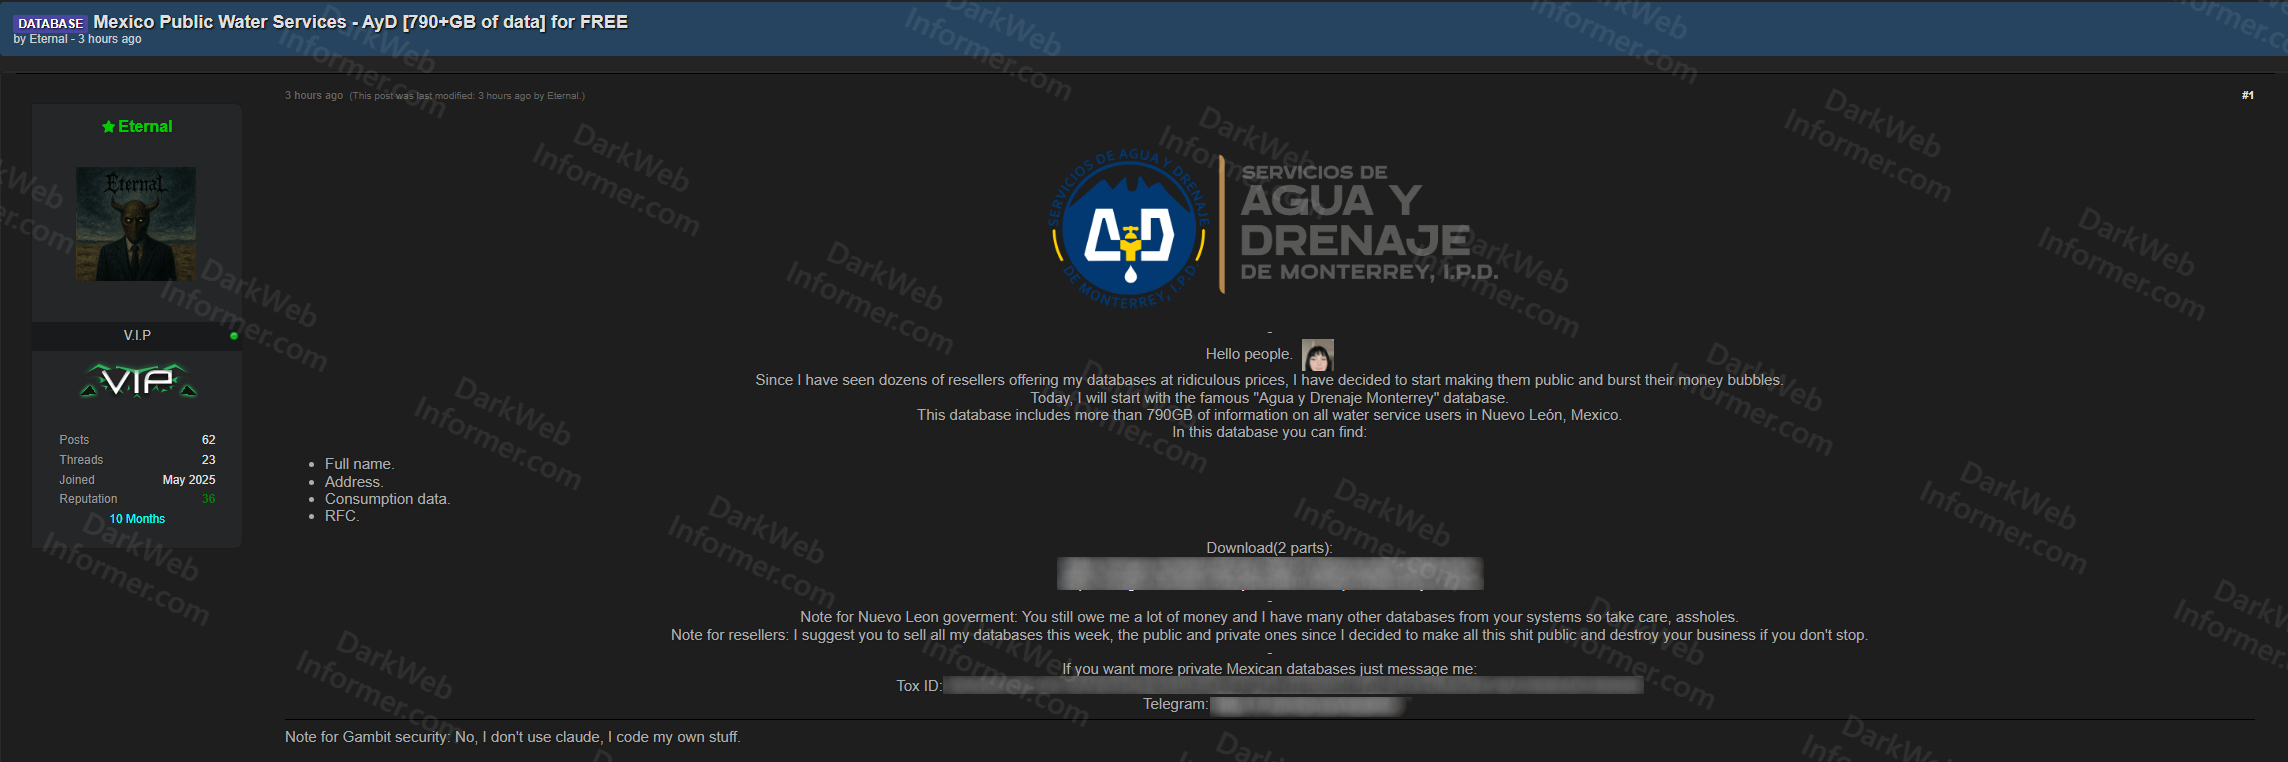Click the green online status dot
Viewport: 2288px width, 762px height.
[234, 336]
